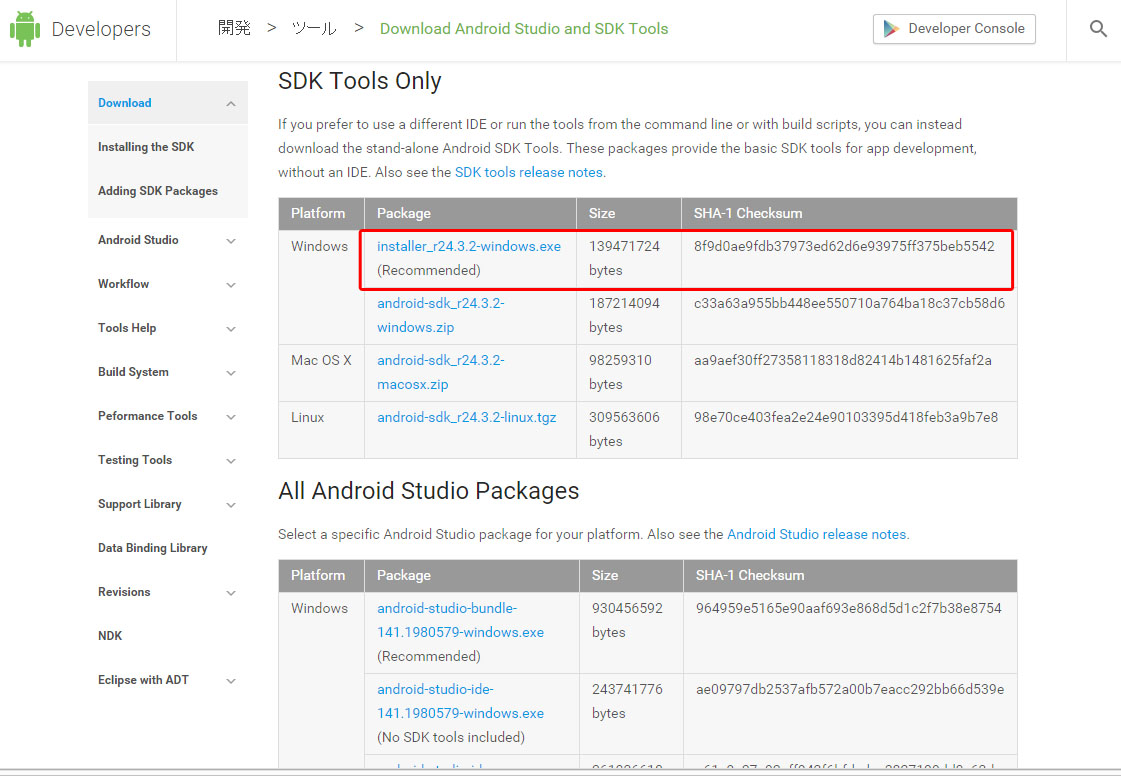Click the (No SDK tools included) note
The image size is (1121, 776).
pyautogui.click(x=450, y=737)
